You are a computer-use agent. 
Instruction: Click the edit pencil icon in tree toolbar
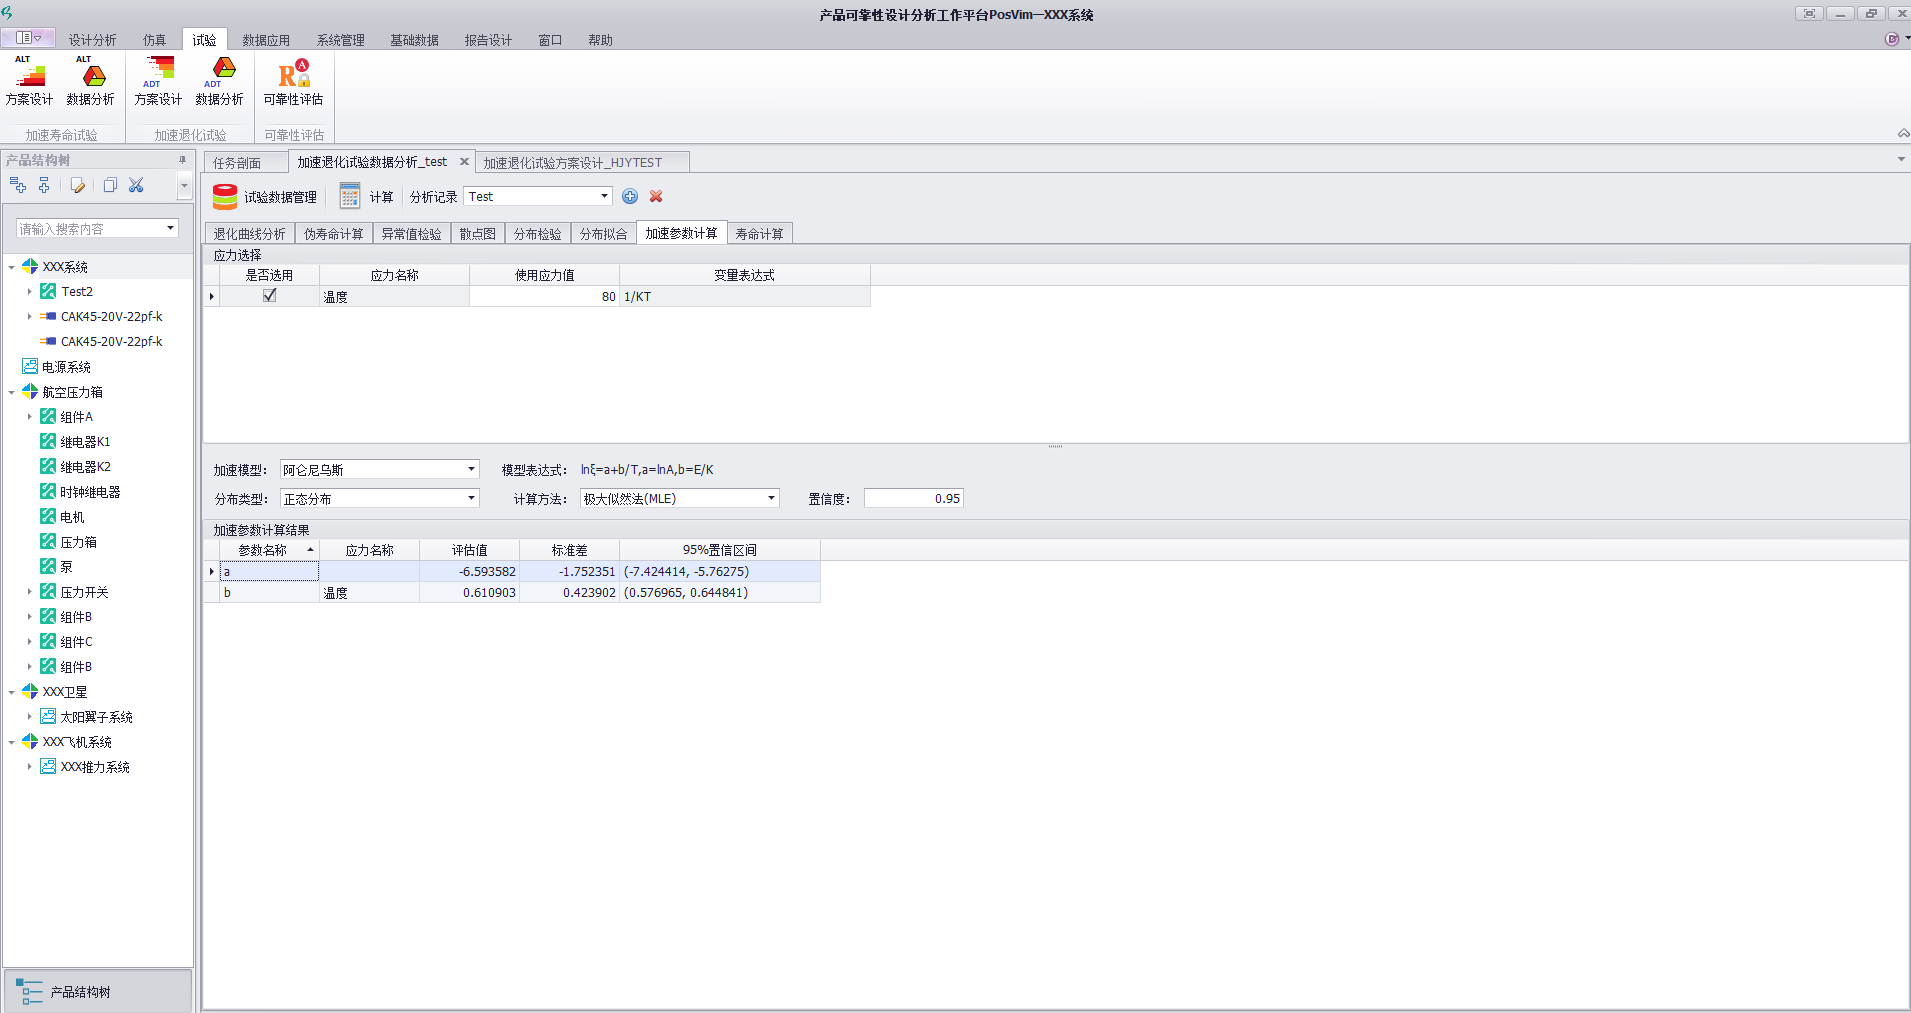point(78,185)
